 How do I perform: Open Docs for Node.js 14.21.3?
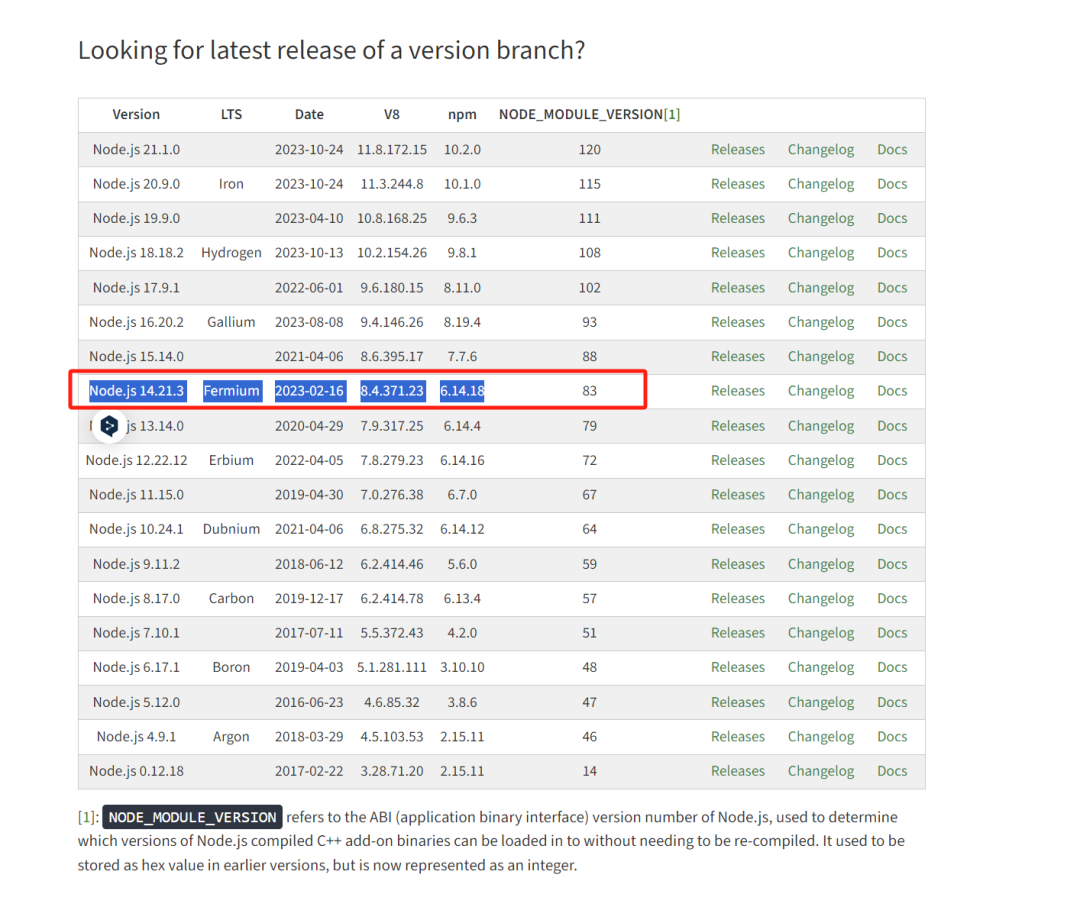click(x=892, y=391)
